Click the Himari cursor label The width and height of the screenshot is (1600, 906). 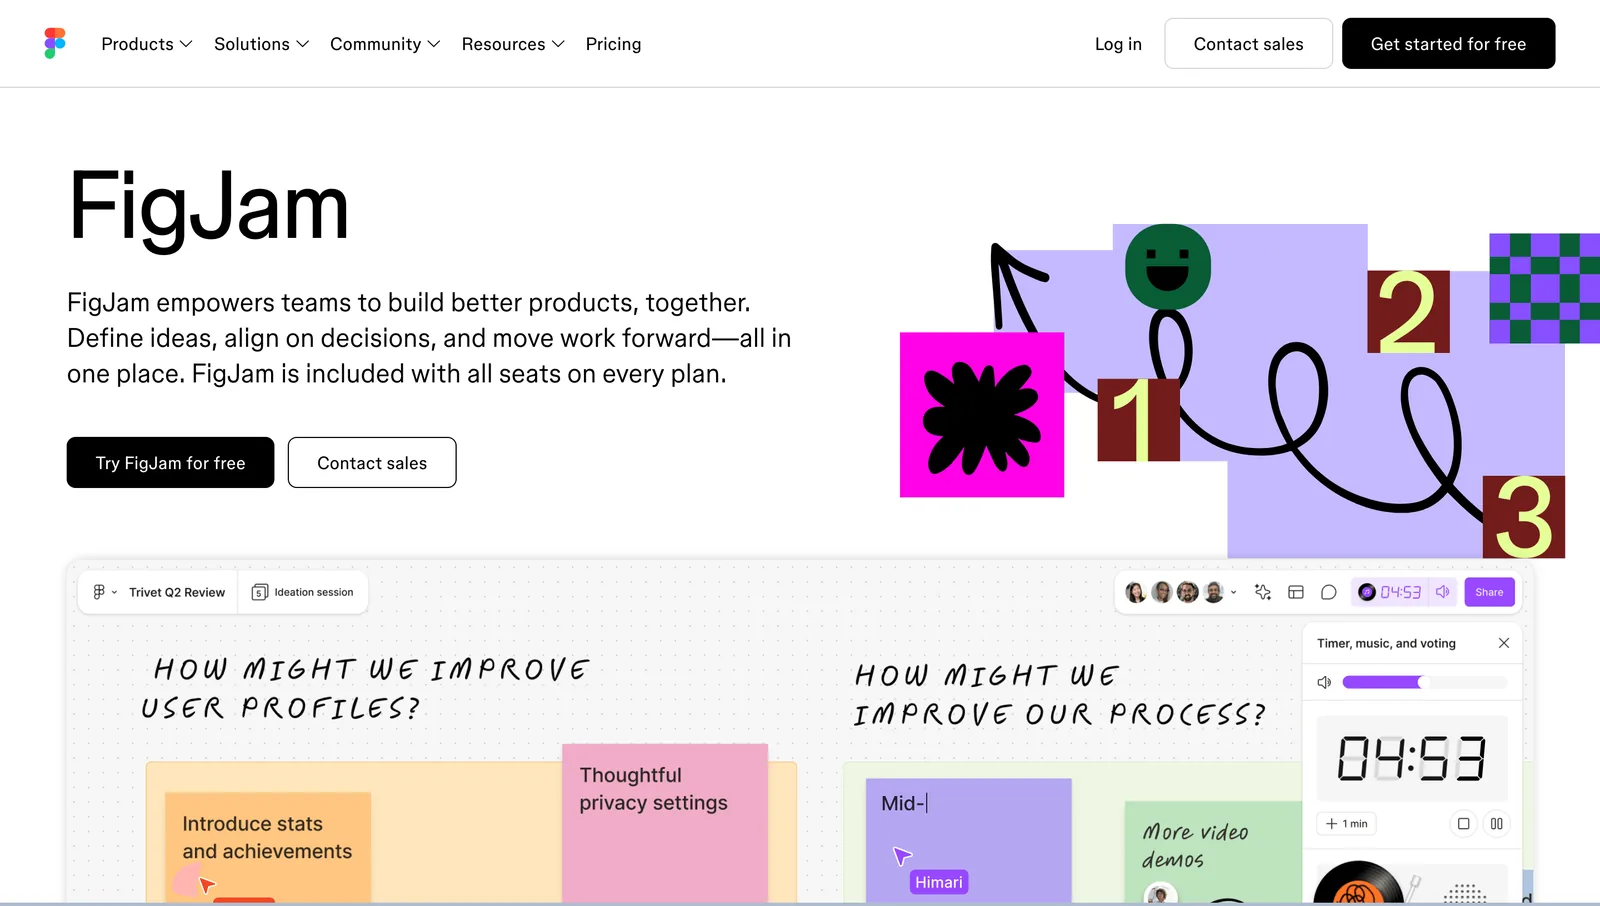click(x=939, y=882)
